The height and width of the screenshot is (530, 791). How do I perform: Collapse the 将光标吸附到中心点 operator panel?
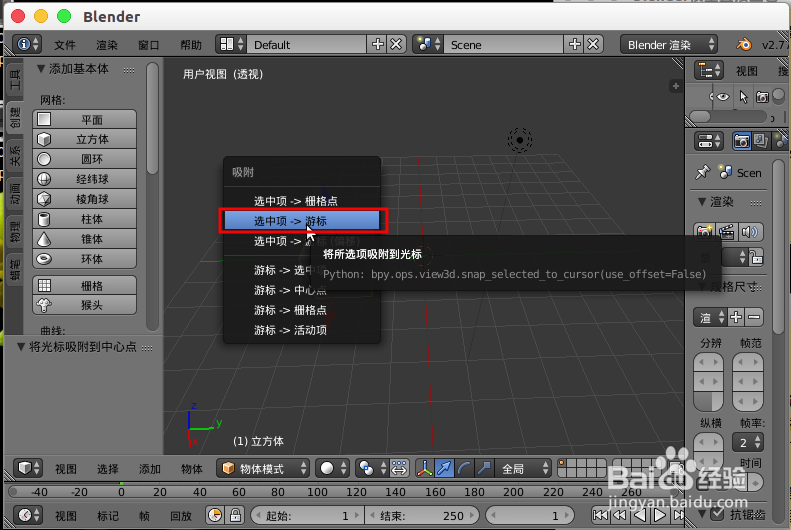[x=21, y=347]
